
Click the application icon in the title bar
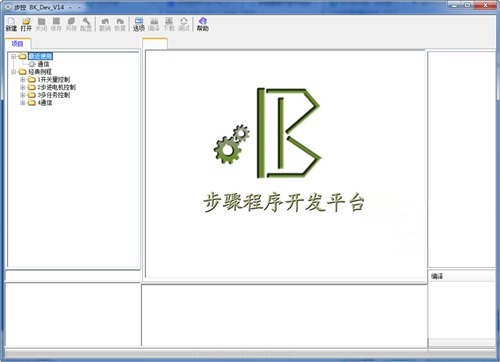click(8, 7)
